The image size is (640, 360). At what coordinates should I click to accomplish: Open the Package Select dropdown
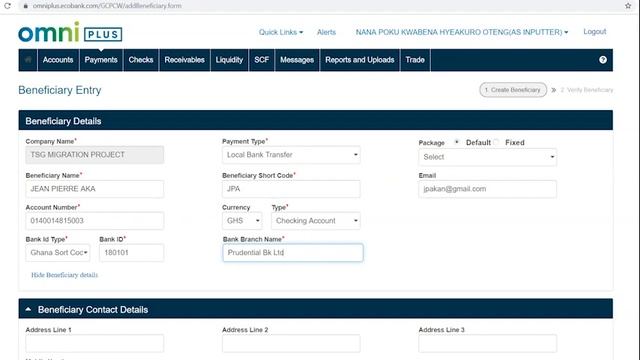[487, 157]
